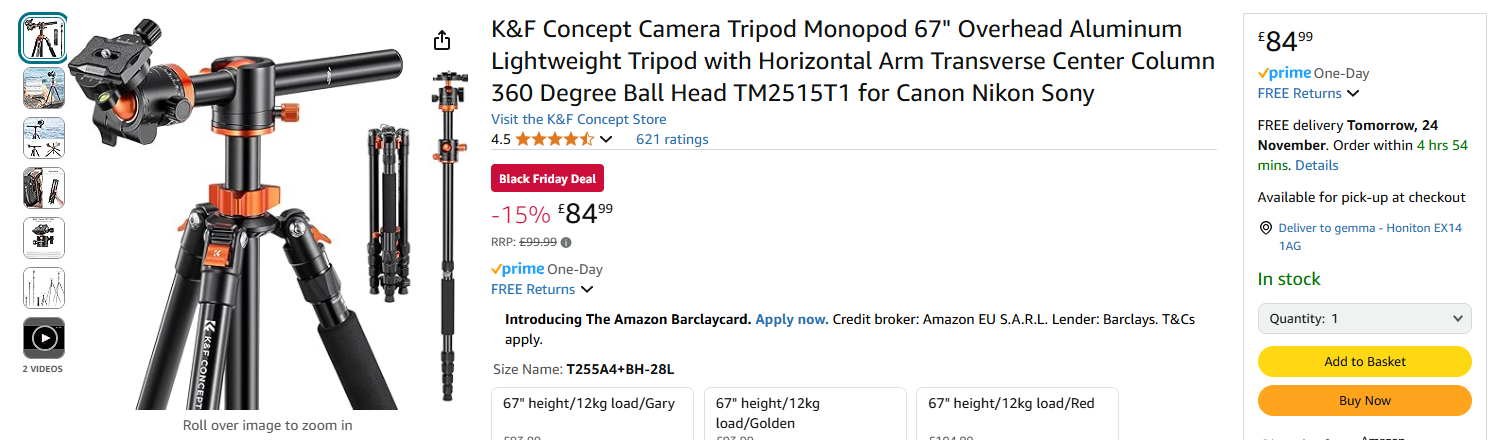
Task: Select the 67" height/12kg load/Golden option
Action: (805, 412)
